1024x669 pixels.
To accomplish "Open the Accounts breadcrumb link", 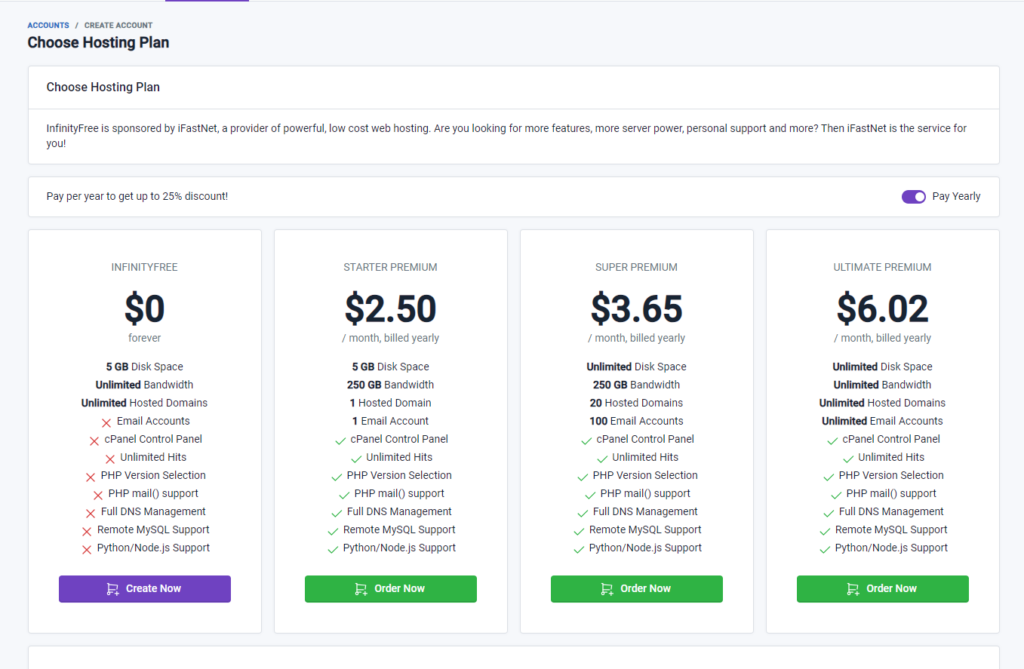I will [x=48, y=25].
